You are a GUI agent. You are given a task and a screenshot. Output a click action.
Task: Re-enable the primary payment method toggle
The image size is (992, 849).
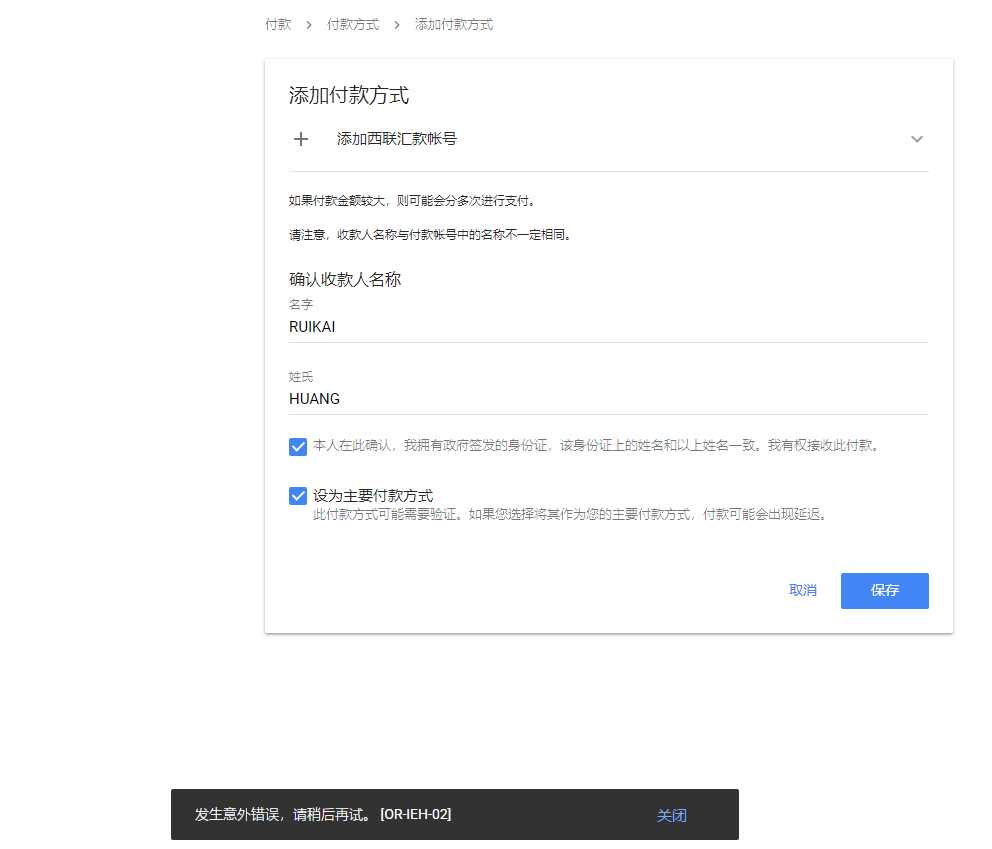(297, 495)
